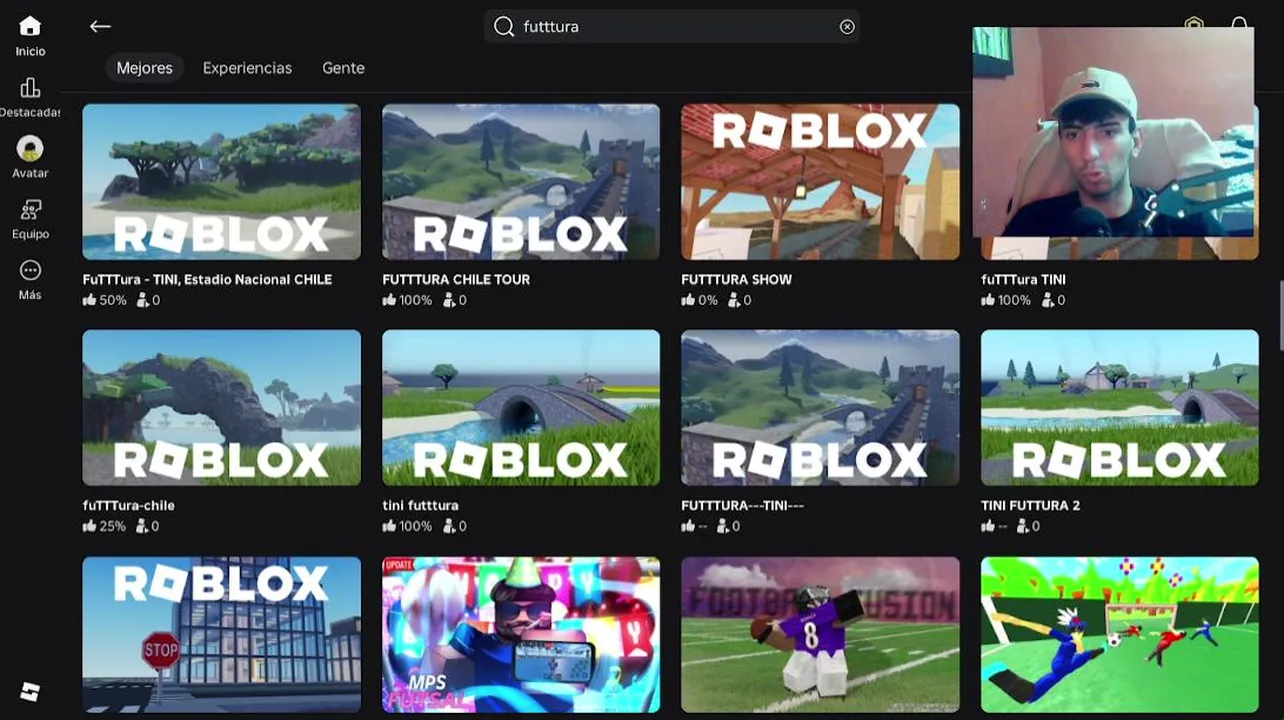Open FUTTTURA---TINI--- thumbnail
The width and height of the screenshot is (1284, 720).
click(x=820, y=408)
